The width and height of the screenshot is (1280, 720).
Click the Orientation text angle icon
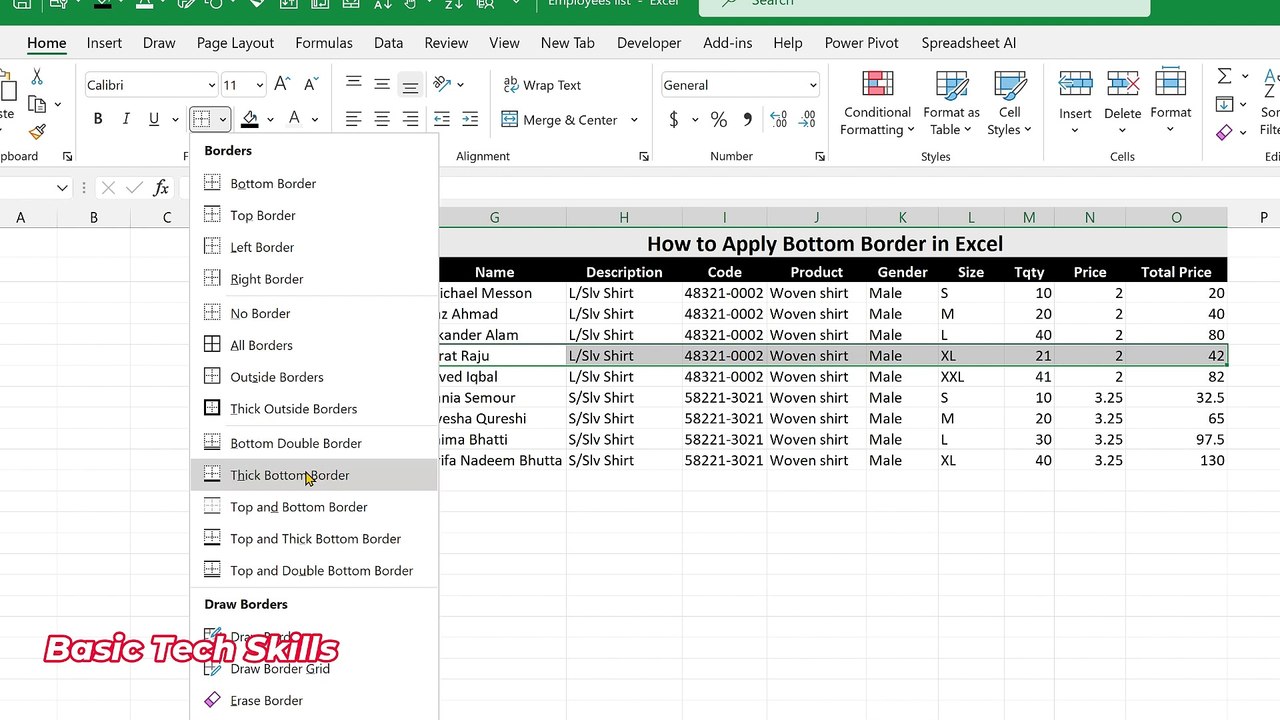(x=442, y=85)
